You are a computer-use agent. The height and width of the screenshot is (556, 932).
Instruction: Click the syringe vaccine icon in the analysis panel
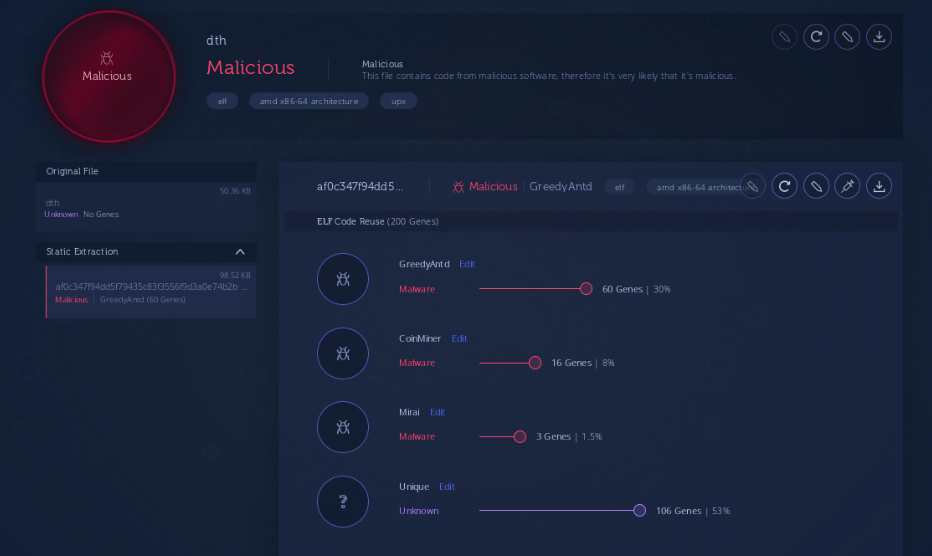[847, 186]
